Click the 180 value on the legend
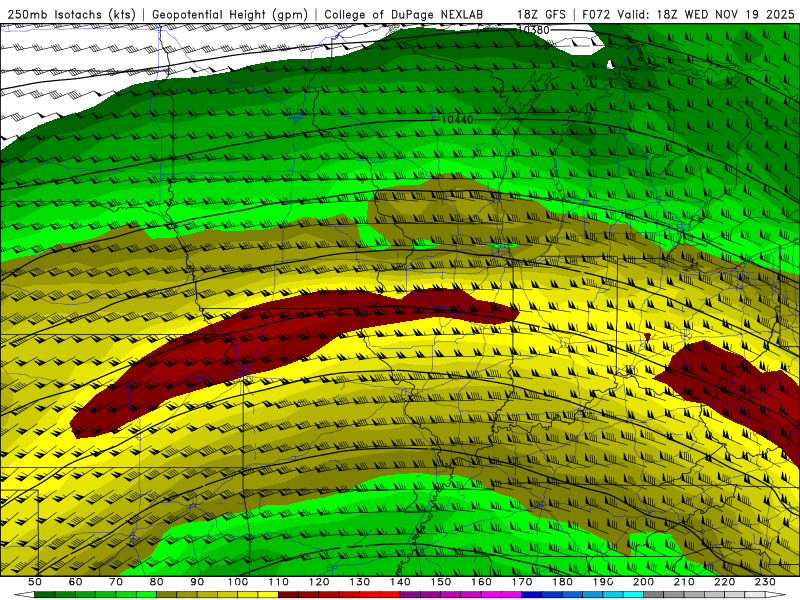800x600 pixels. [563, 582]
